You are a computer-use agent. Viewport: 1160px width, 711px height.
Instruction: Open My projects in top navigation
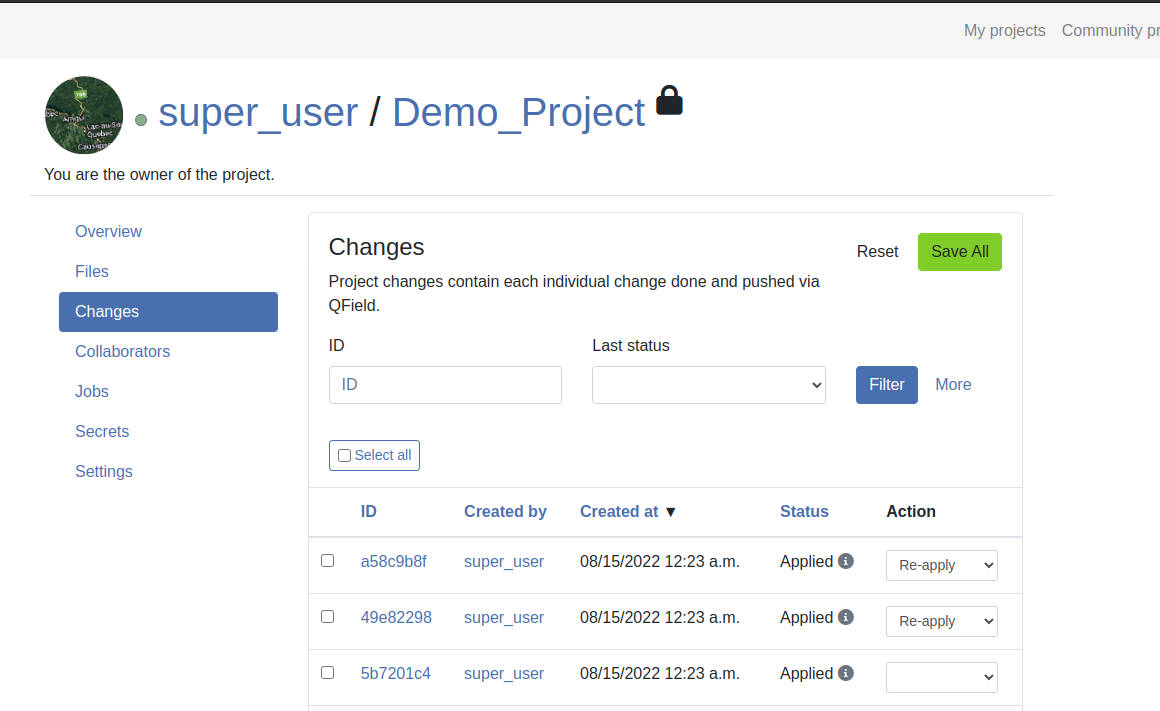point(1004,30)
